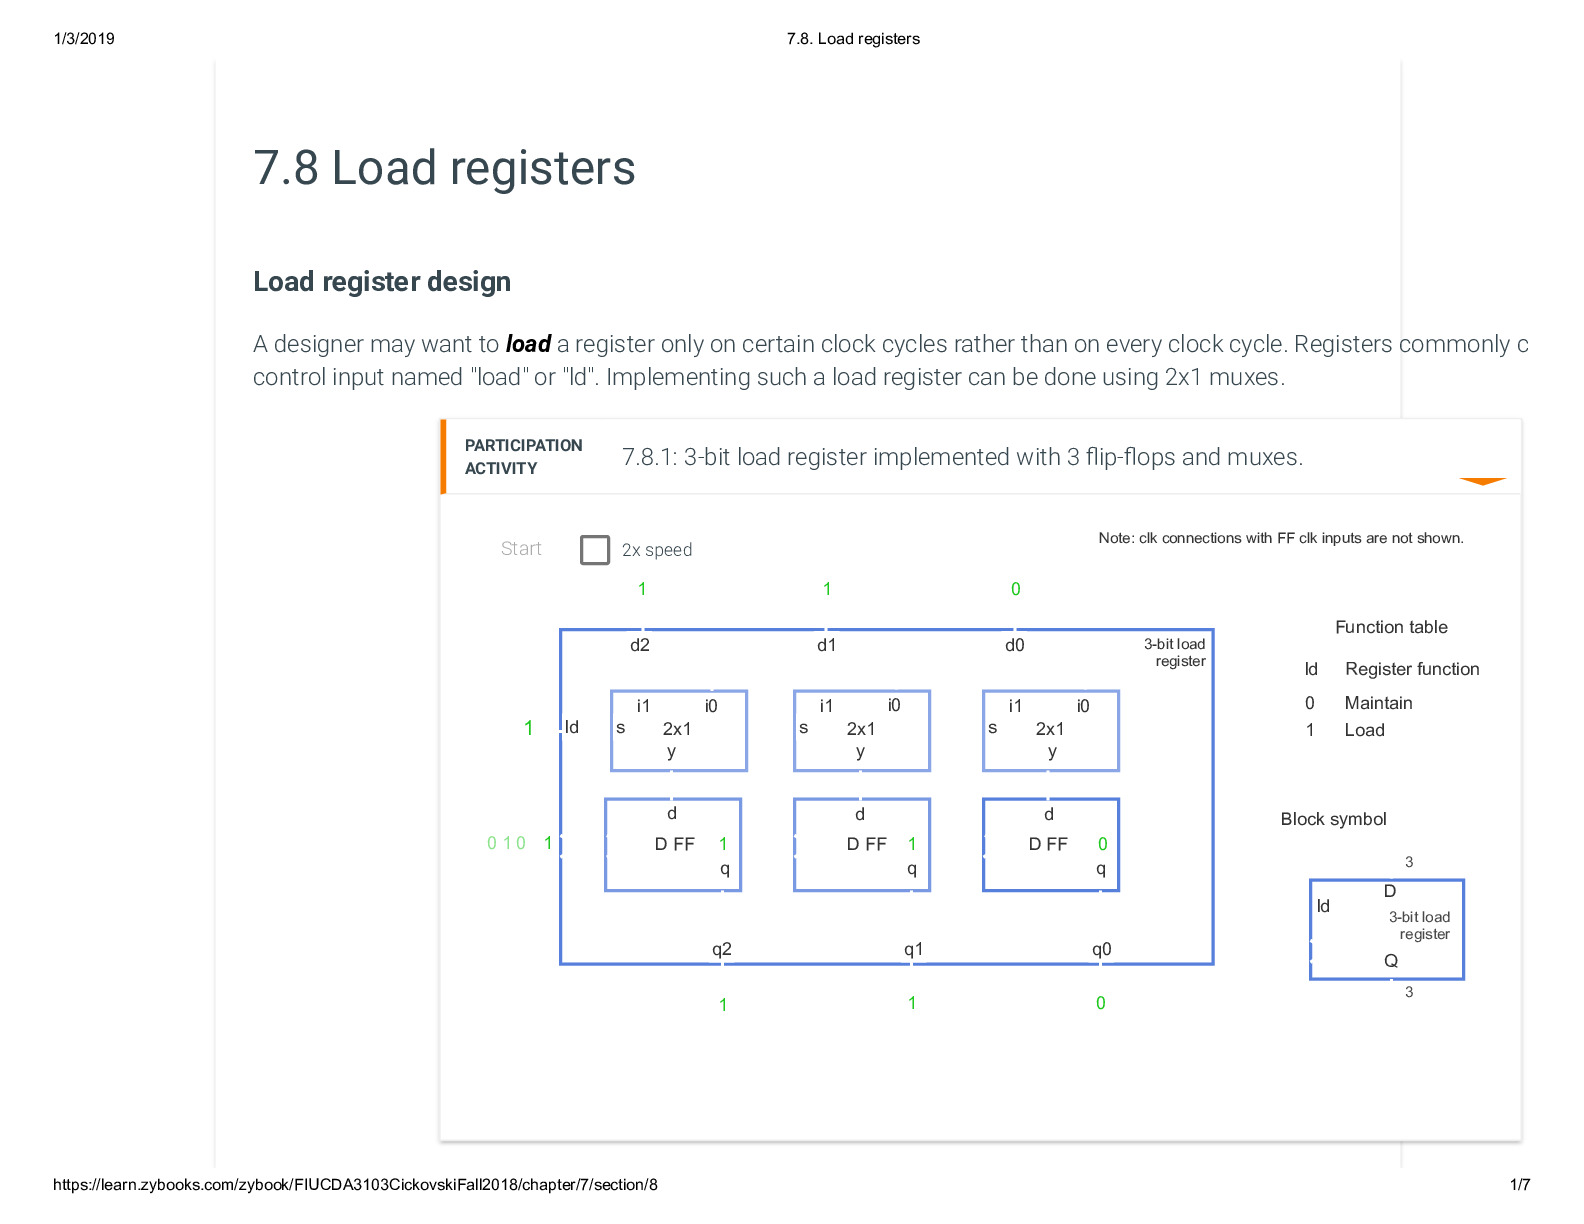The height and width of the screenshot is (1224, 1584).
Task: Click the Start animation button
Action: (521, 549)
